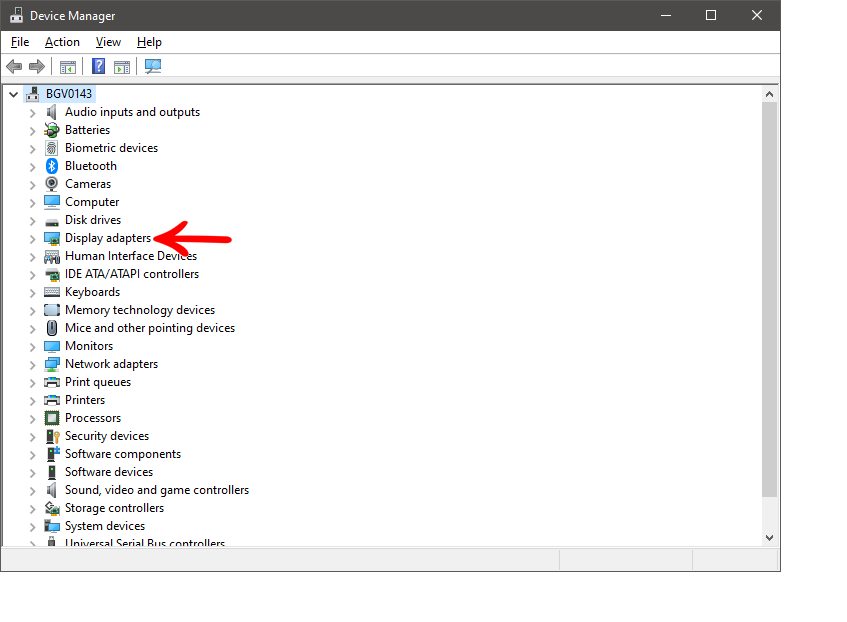847x622 pixels.
Task: Select the Disk drives label
Action: coord(93,220)
